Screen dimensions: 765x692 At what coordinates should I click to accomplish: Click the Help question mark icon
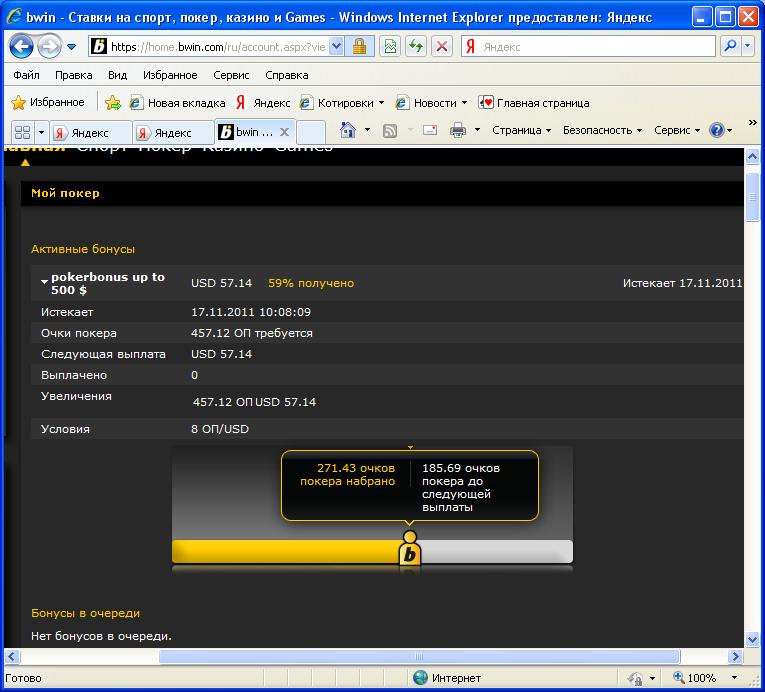pyautogui.click(x=717, y=130)
